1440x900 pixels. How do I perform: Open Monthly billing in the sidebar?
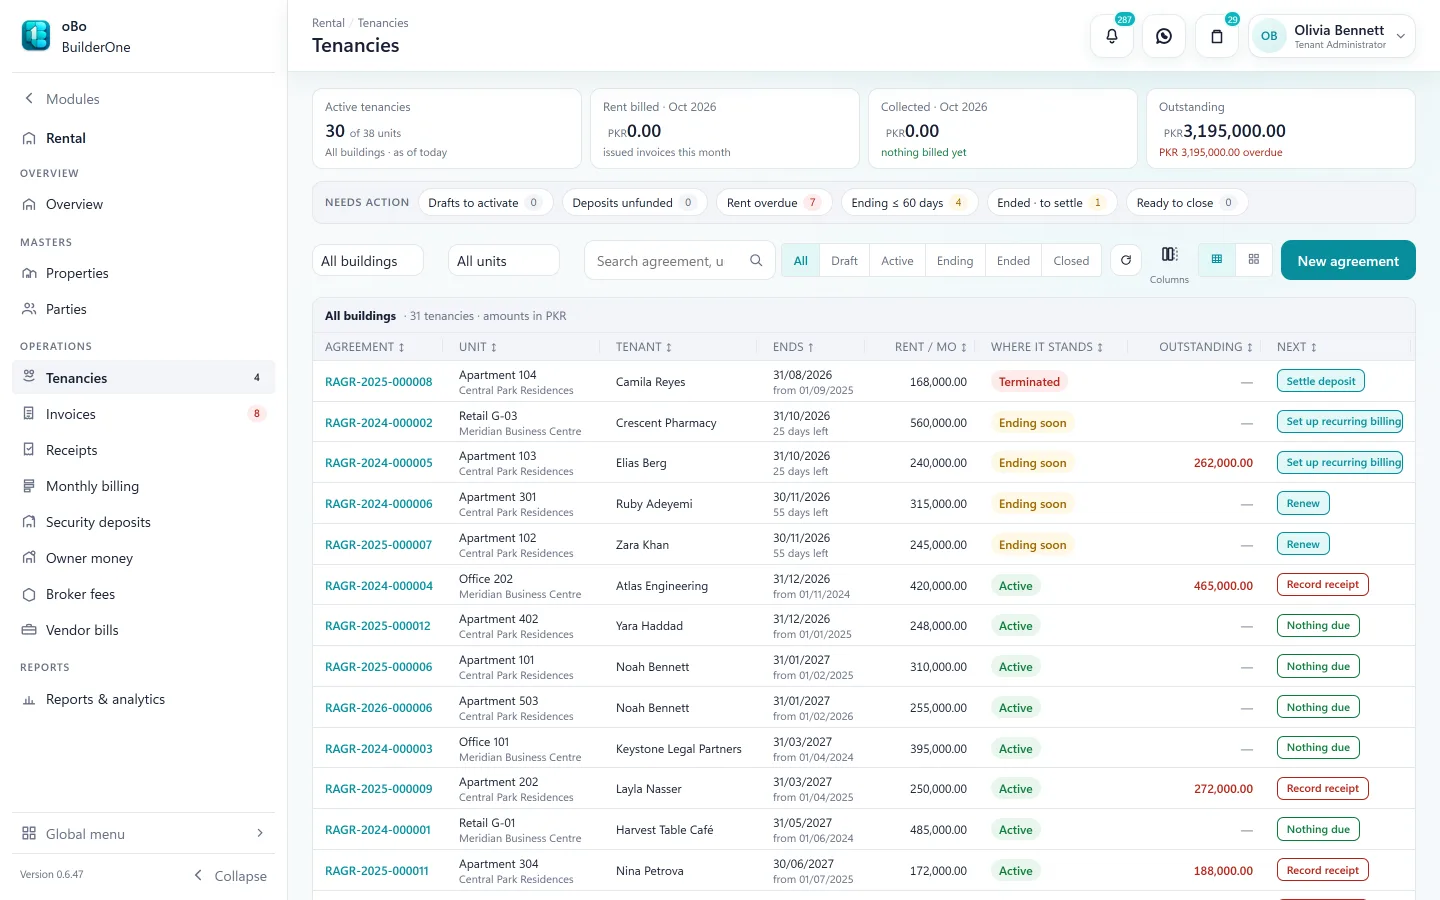pyautogui.click(x=143, y=486)
